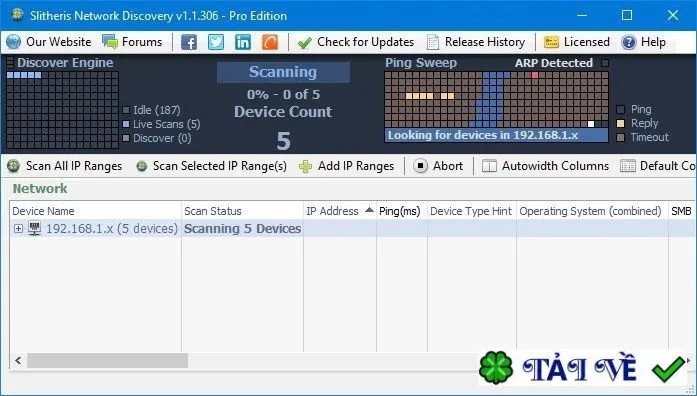Click the application icon in title bar
This screenshot has height=396, width=697.
pos(17,15)
